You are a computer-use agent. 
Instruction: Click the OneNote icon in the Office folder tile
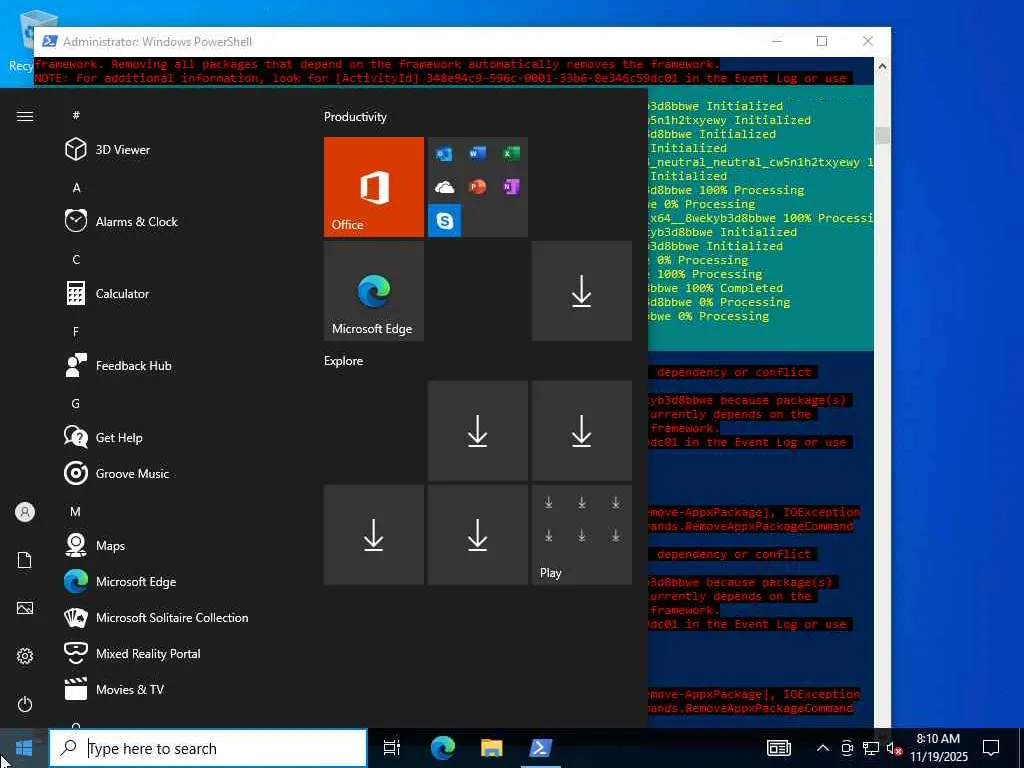pos(511,187)
